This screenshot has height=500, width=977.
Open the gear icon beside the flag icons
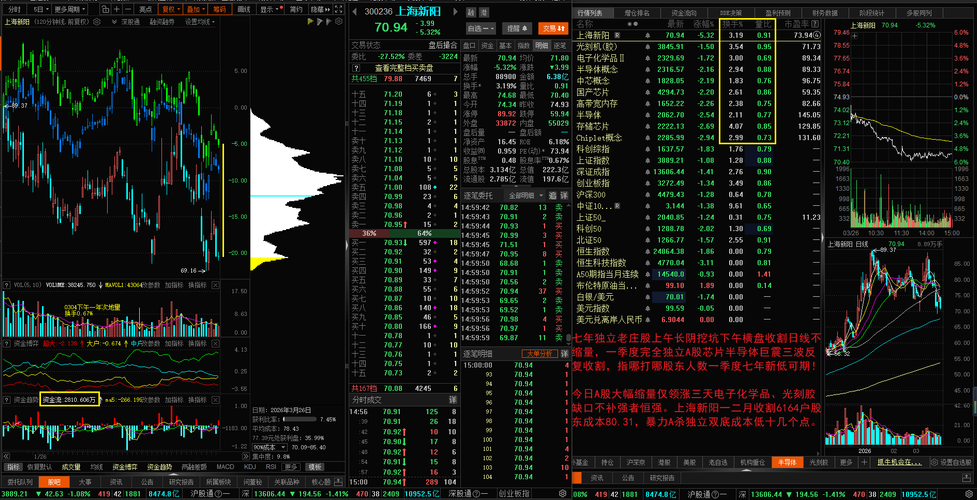tap(341, 22)
